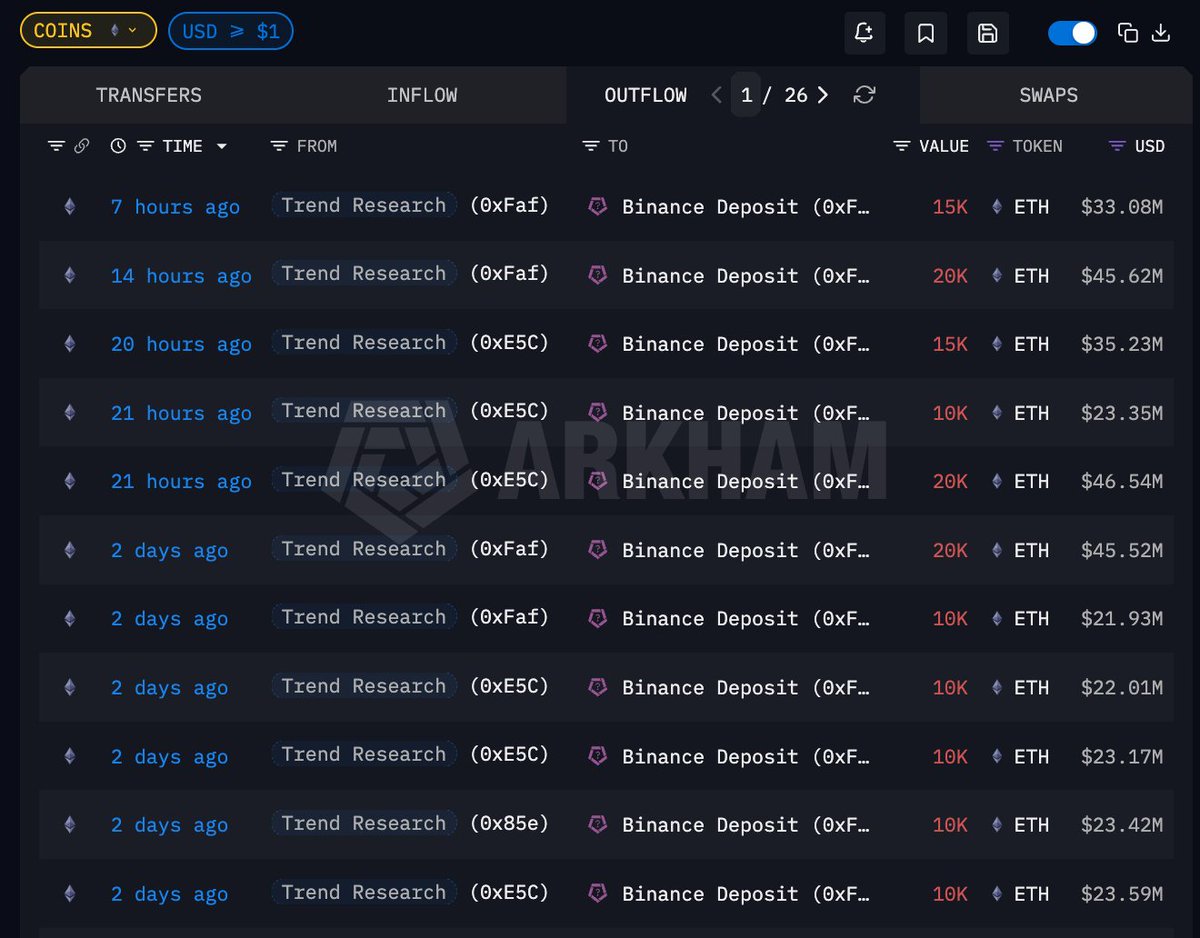Click Binance Deposit in the $33.08M row

point(746,207)
